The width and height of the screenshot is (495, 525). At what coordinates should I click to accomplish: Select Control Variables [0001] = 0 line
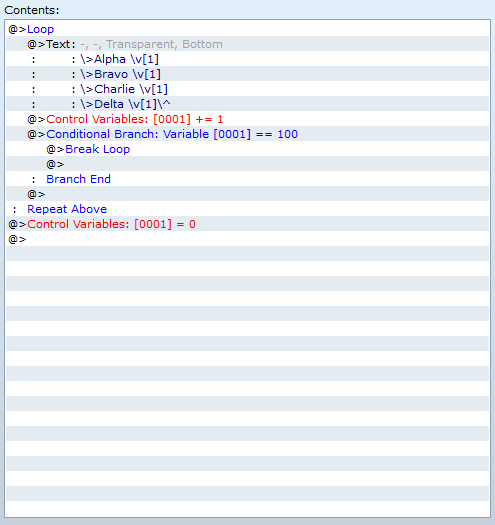click(247, 224)
